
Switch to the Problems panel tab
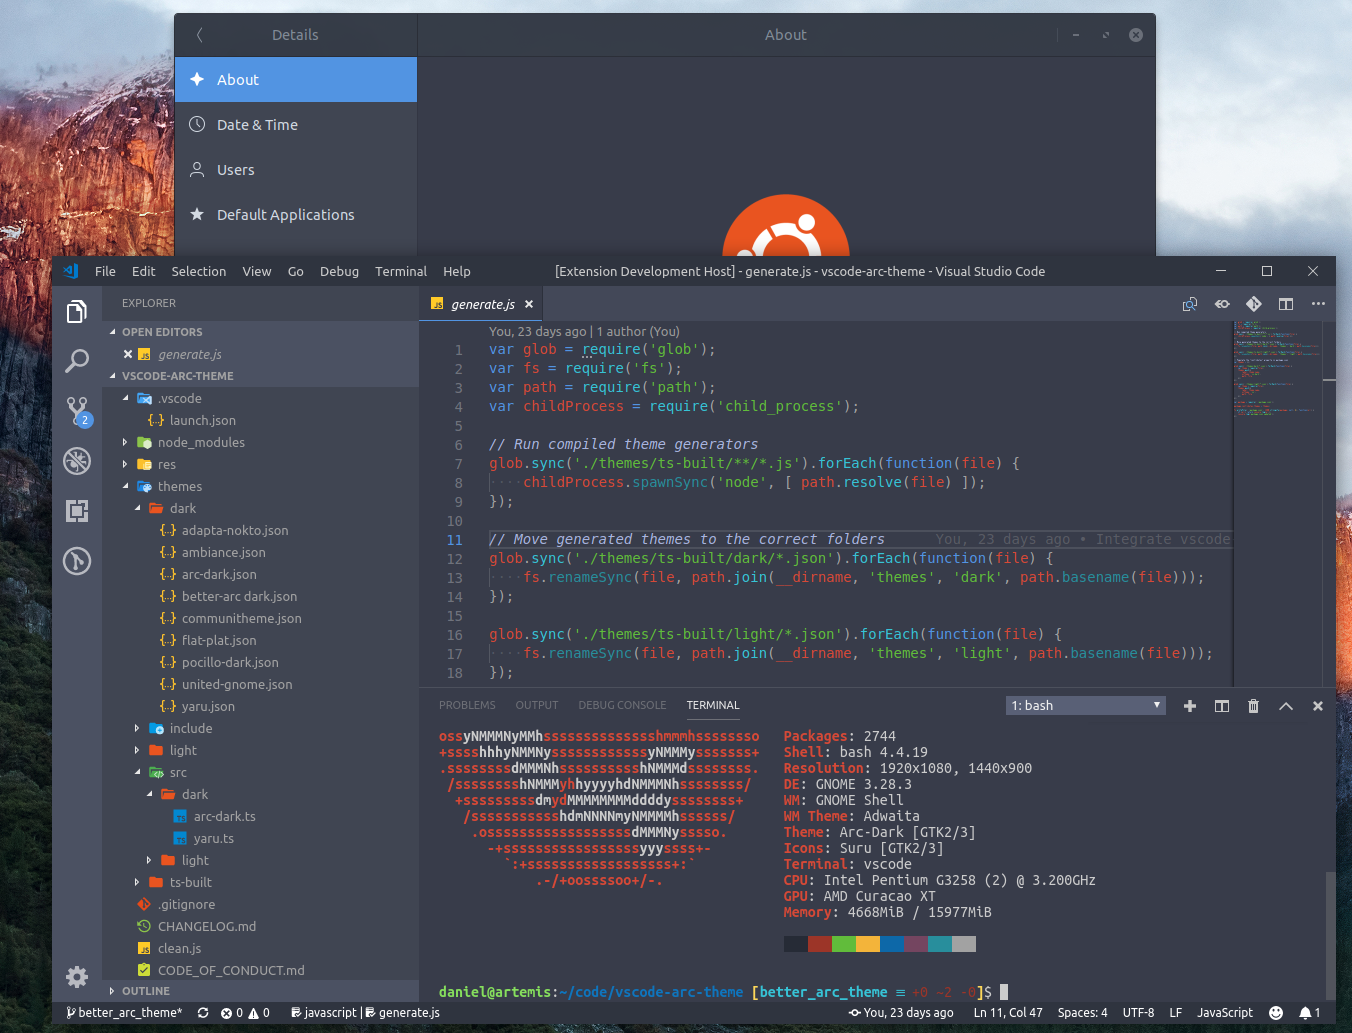coord(467,705)
